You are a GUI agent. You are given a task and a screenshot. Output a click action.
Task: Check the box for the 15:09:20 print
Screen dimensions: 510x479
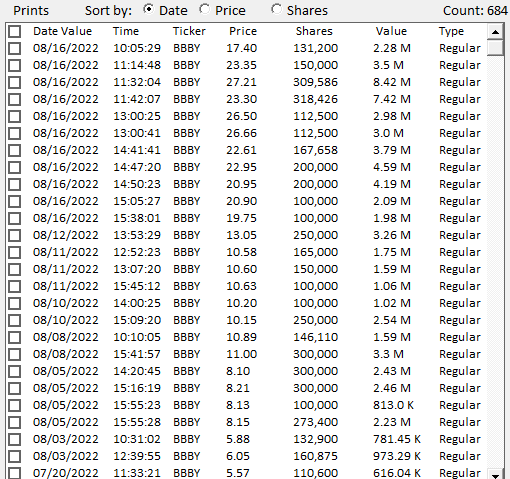pos(15,320)
